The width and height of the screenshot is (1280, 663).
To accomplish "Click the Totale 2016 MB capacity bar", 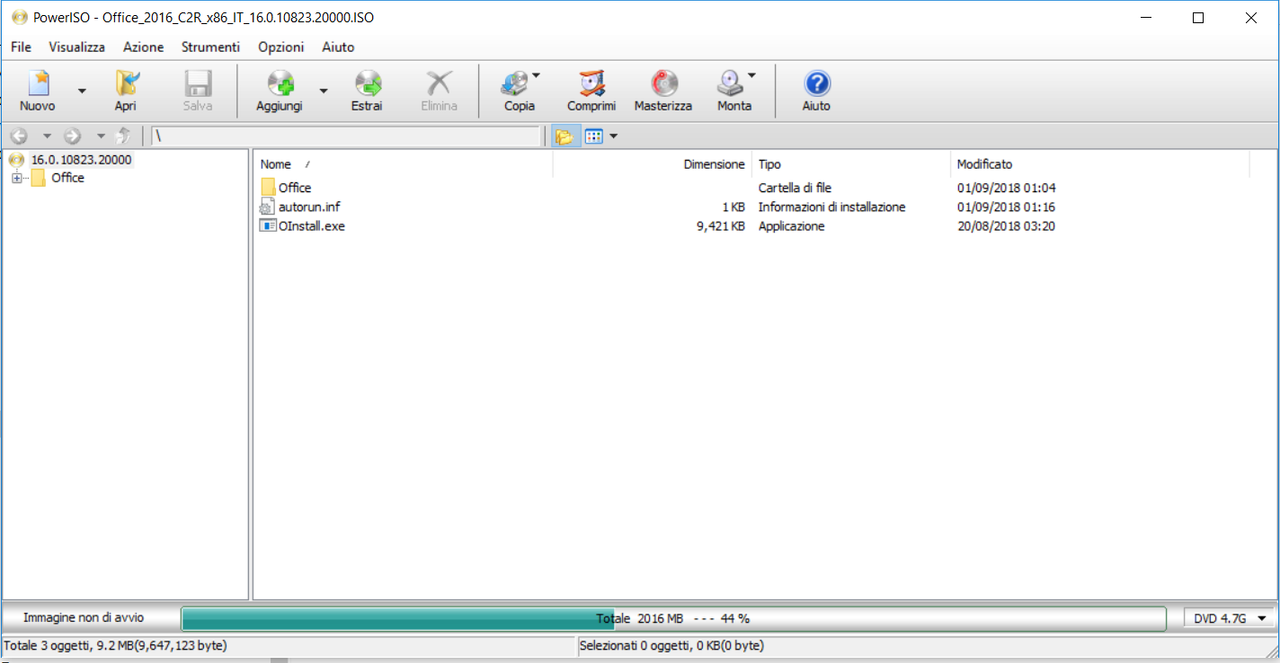I will tap(673, 619).
